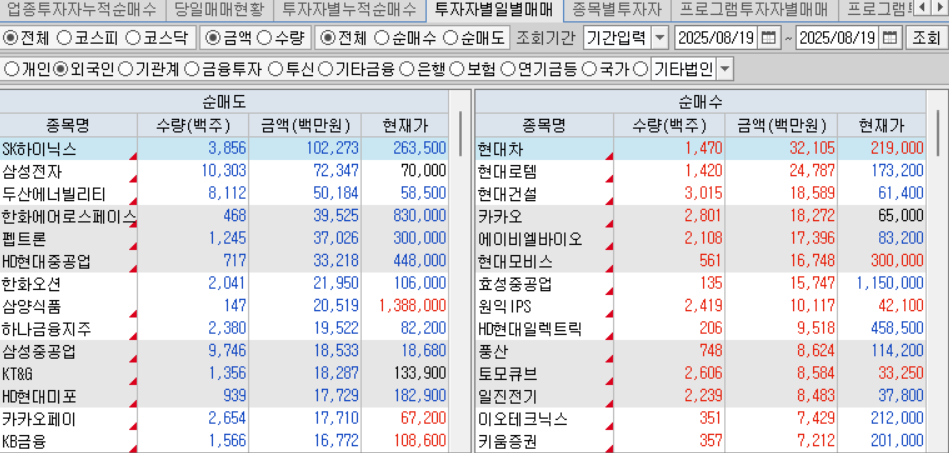
Task: Sort by 현재가 in 순매도 table
Action: click(405, 125)
